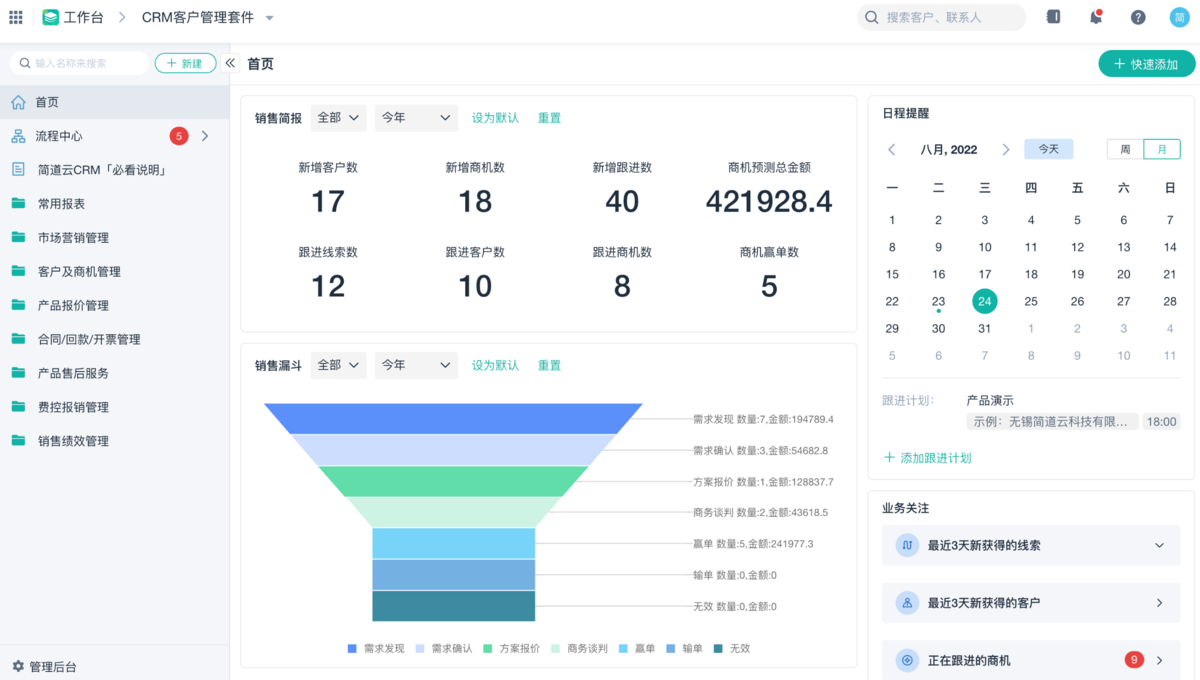Go to previous month in calendar
This screenshot has height=680, width=1200.
click(892, 150)
